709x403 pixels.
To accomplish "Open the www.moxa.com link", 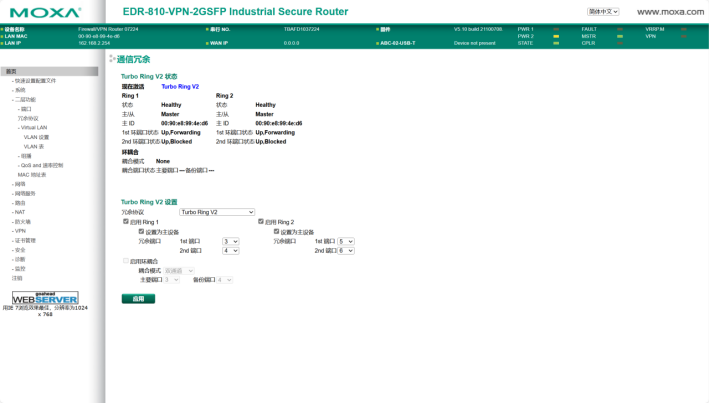I will (x=670, y=12).
